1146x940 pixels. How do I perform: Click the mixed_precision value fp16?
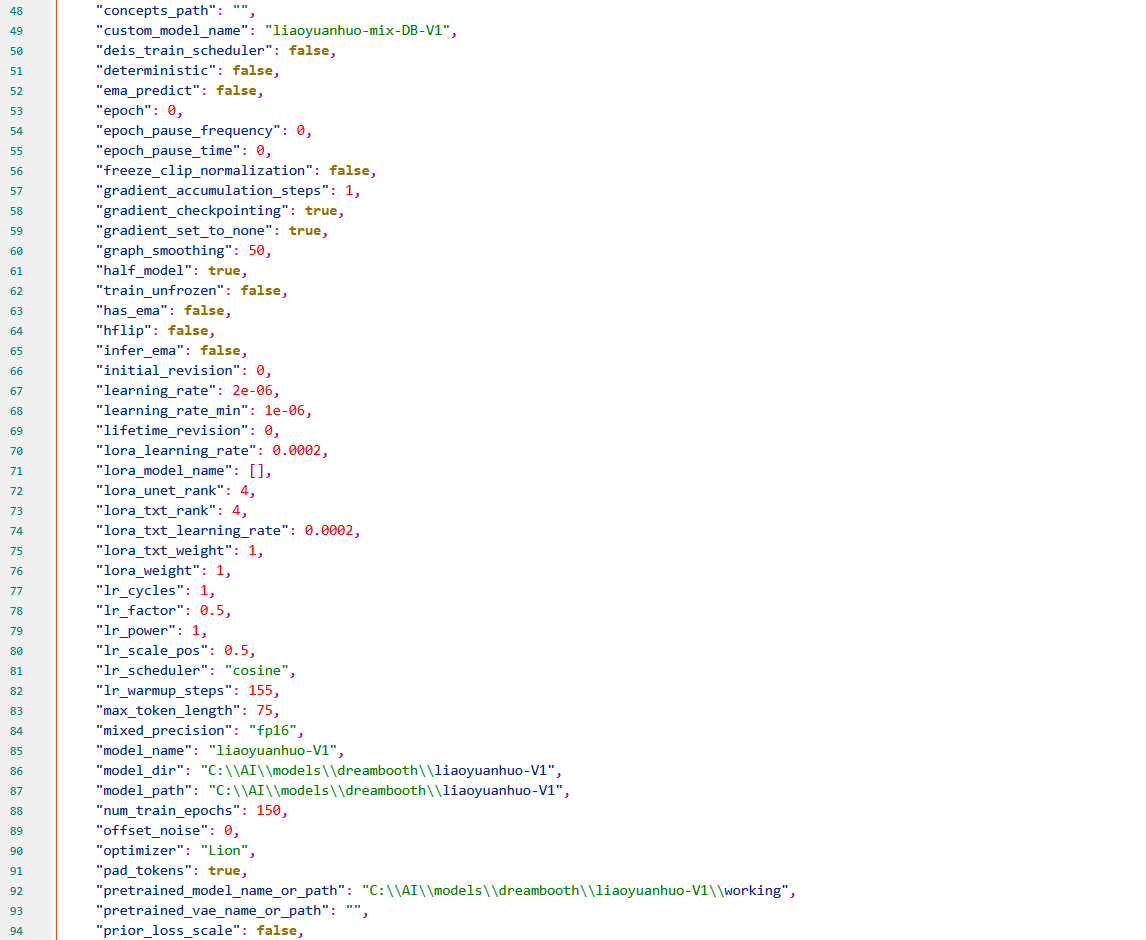(272, 730)
